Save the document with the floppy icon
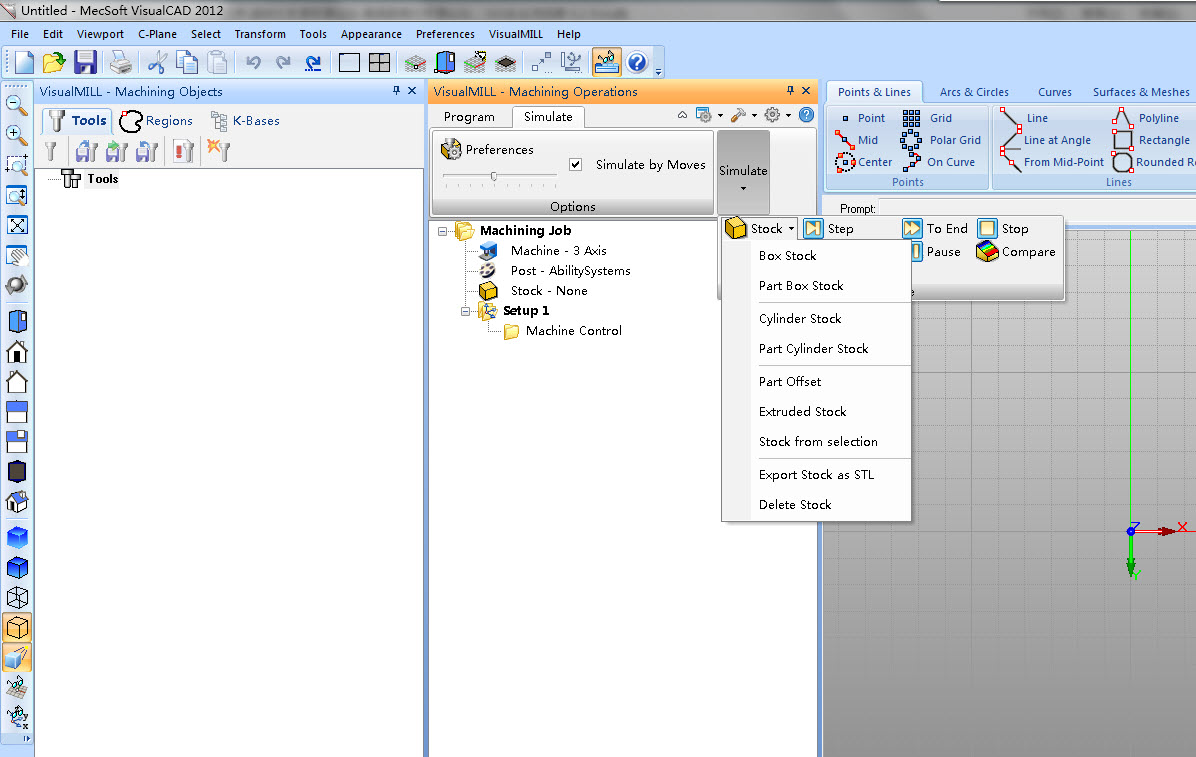This screenshot has width=1196, height=757. 85,62
